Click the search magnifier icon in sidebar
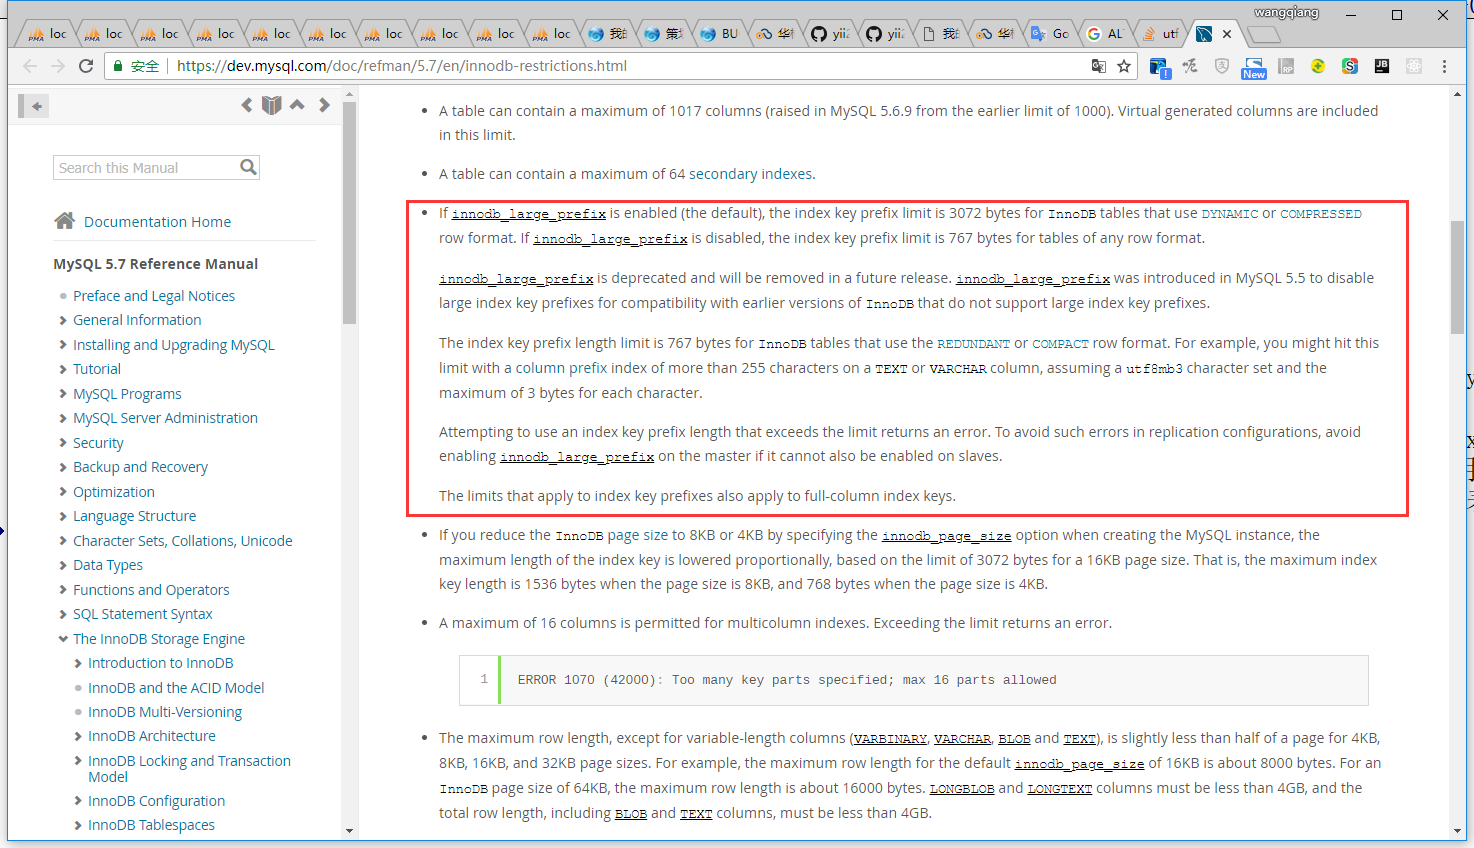This screenshot has width=1474, height=848. click(x=248, y=167)
